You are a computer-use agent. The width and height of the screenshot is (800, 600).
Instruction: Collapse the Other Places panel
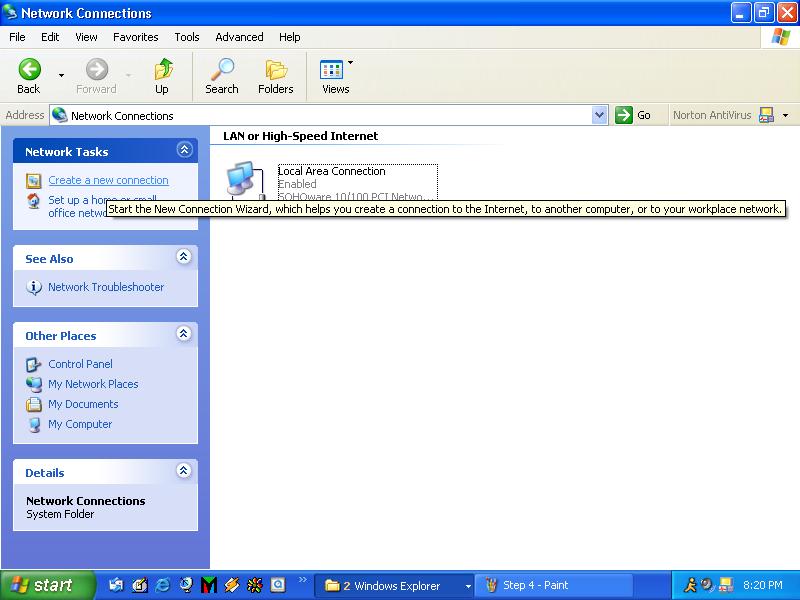coord(184,334)
